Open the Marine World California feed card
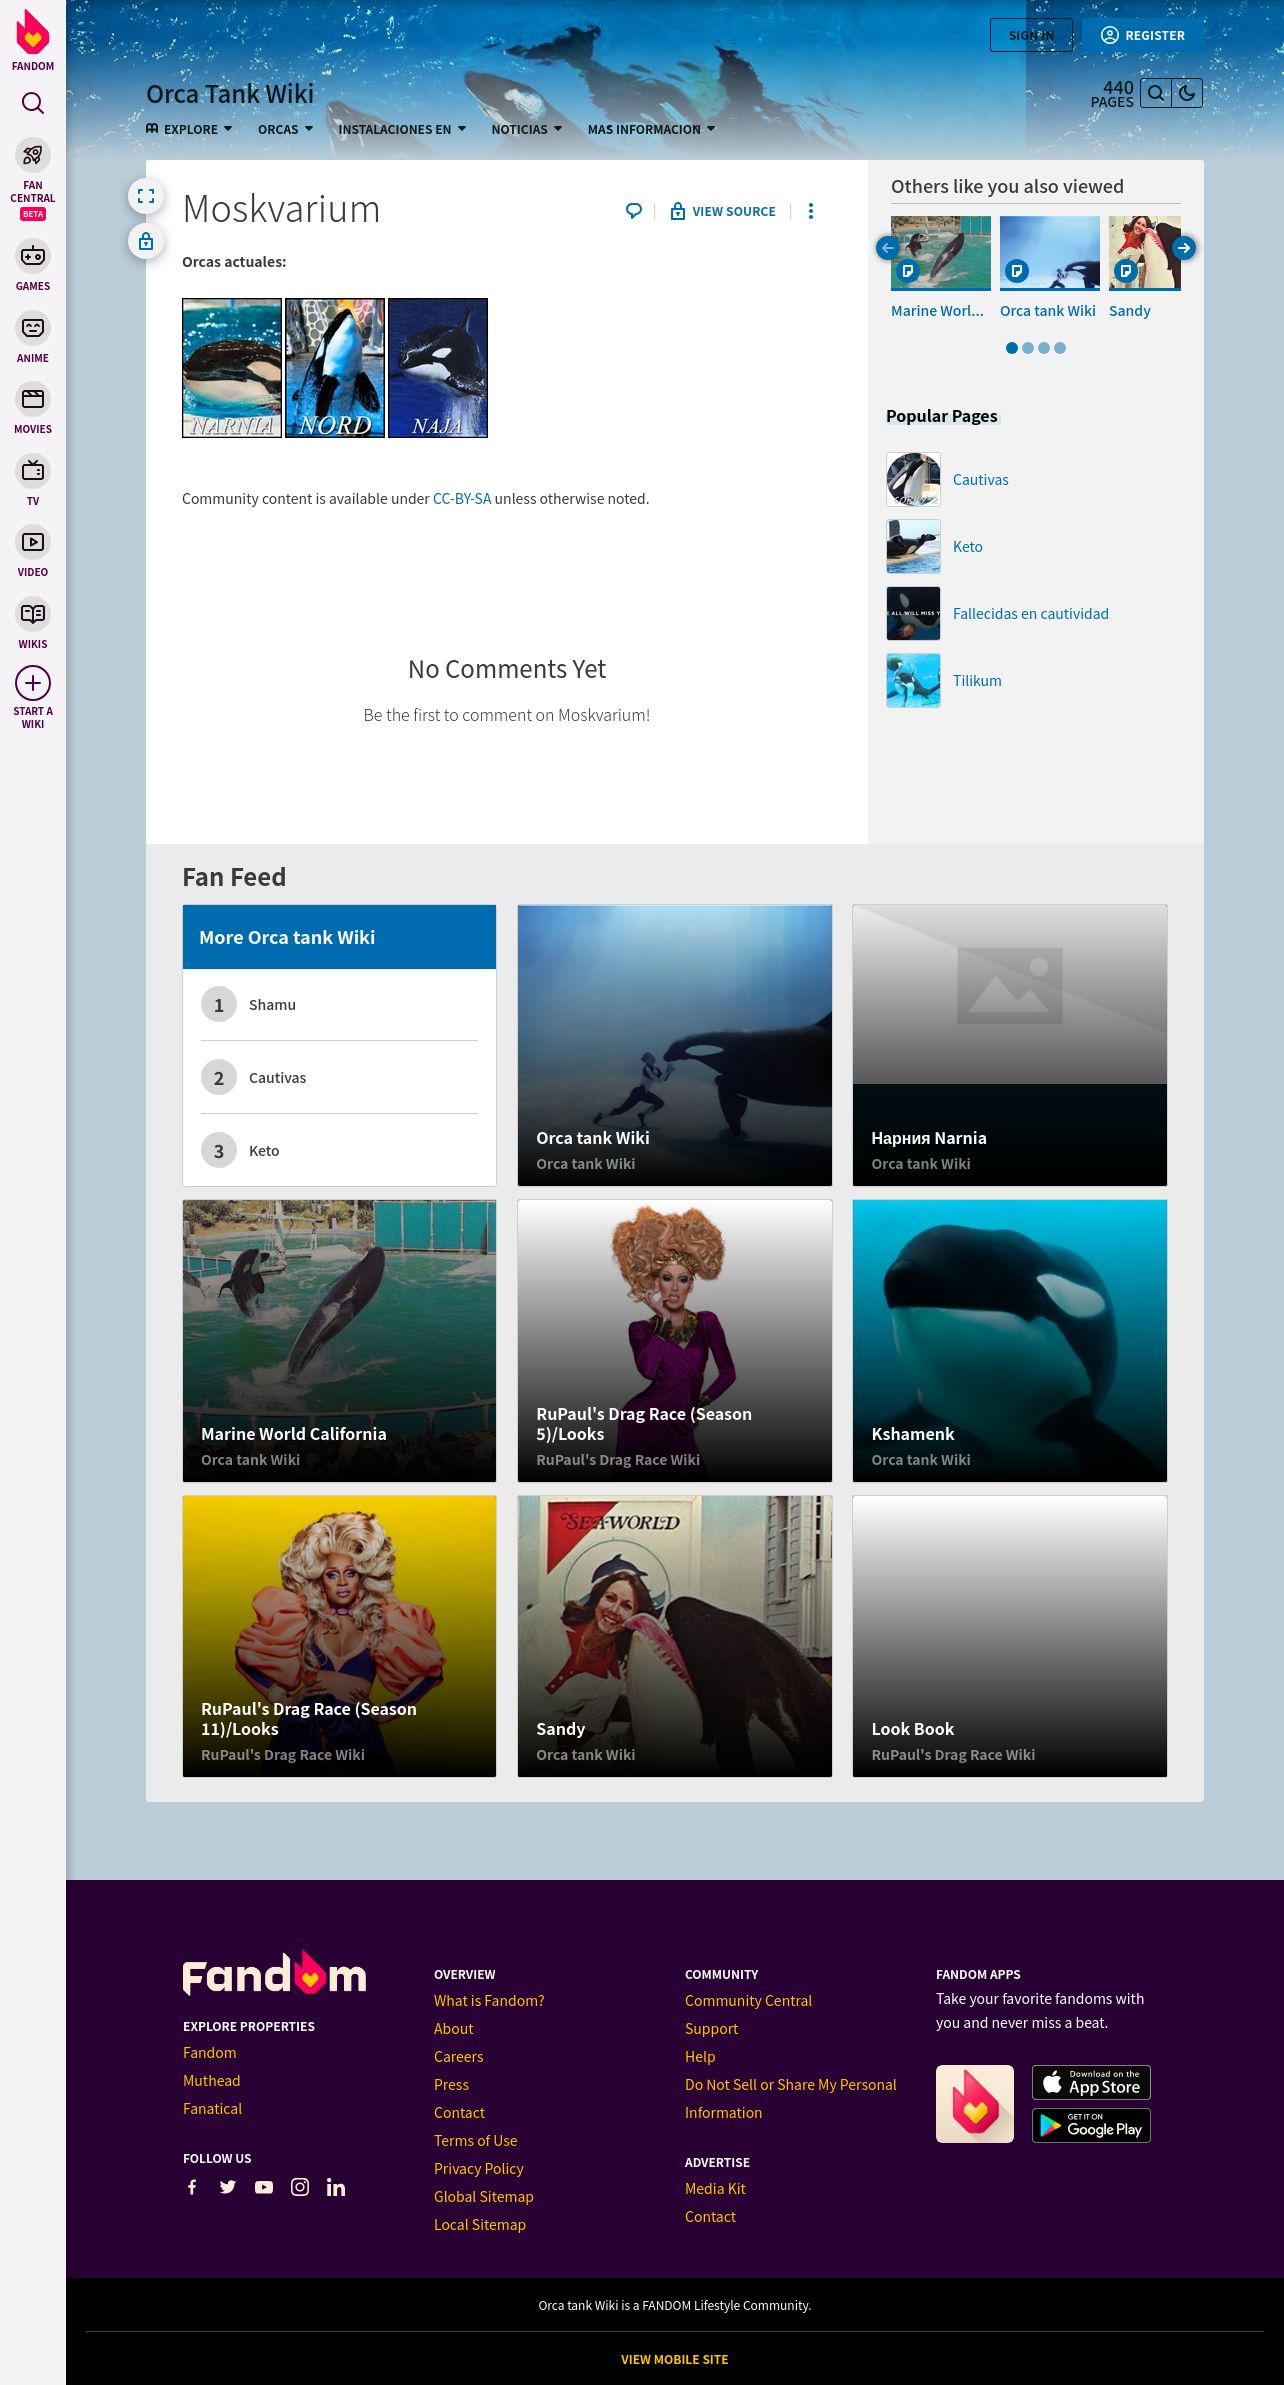This screenshot has height=2385, width=1284. [x=339, y=1340]
